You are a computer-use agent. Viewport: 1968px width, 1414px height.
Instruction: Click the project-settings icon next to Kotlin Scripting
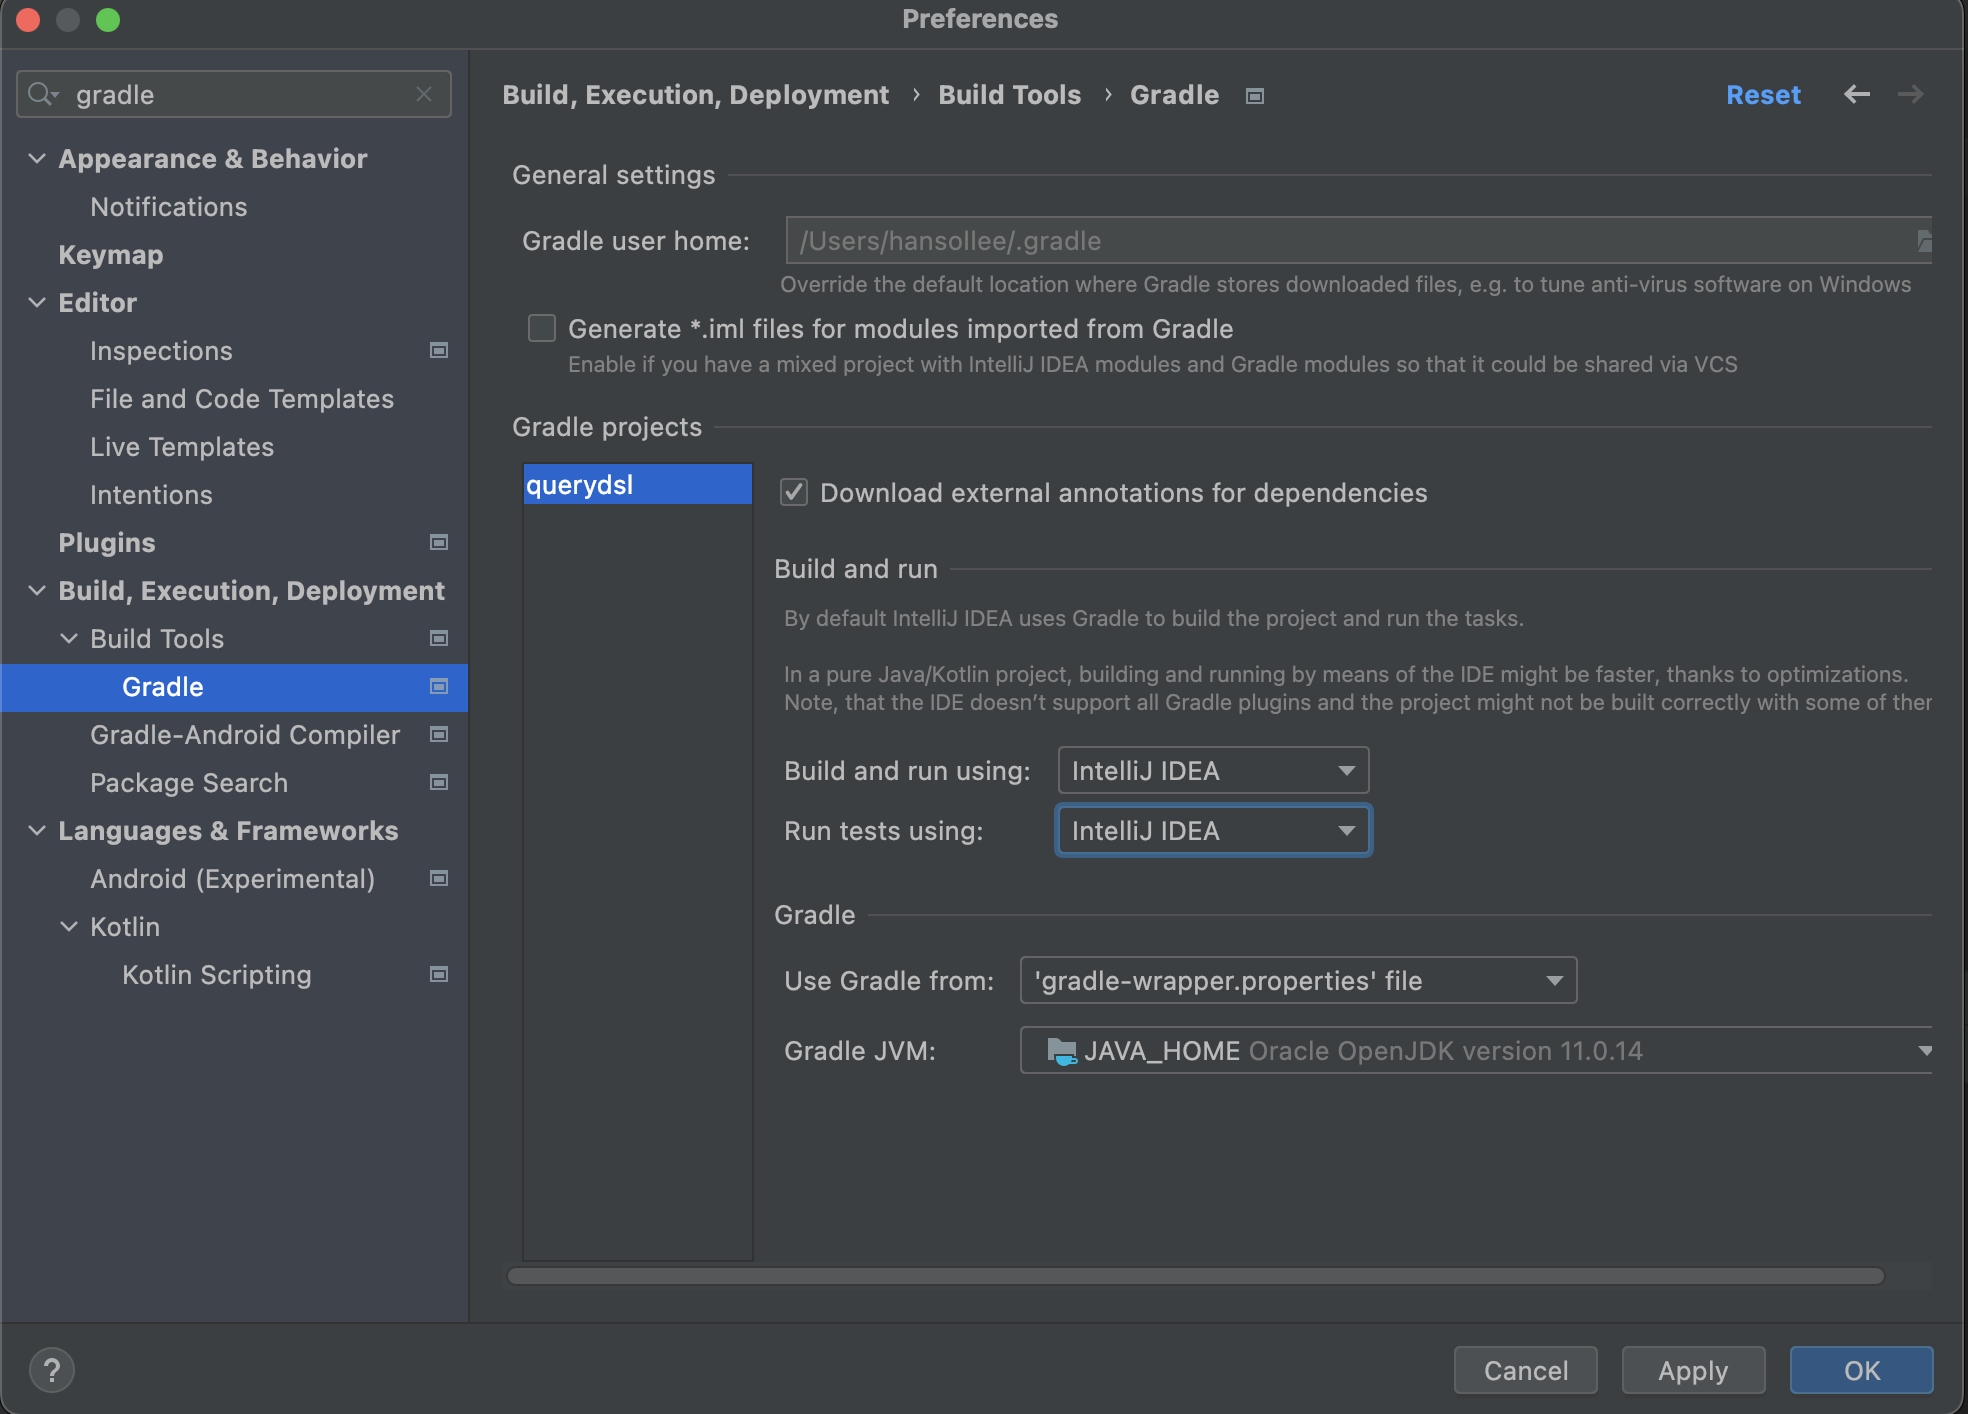[x=438, y=974]
